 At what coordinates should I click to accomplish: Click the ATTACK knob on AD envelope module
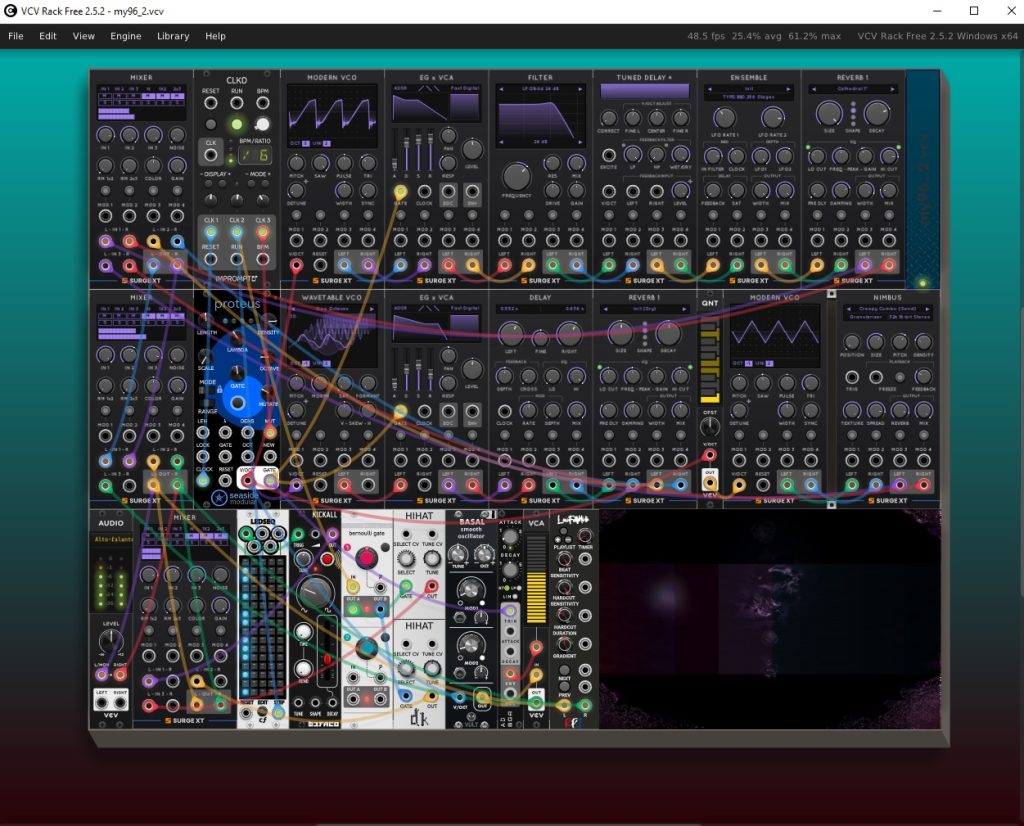click(x=510, y=537)
